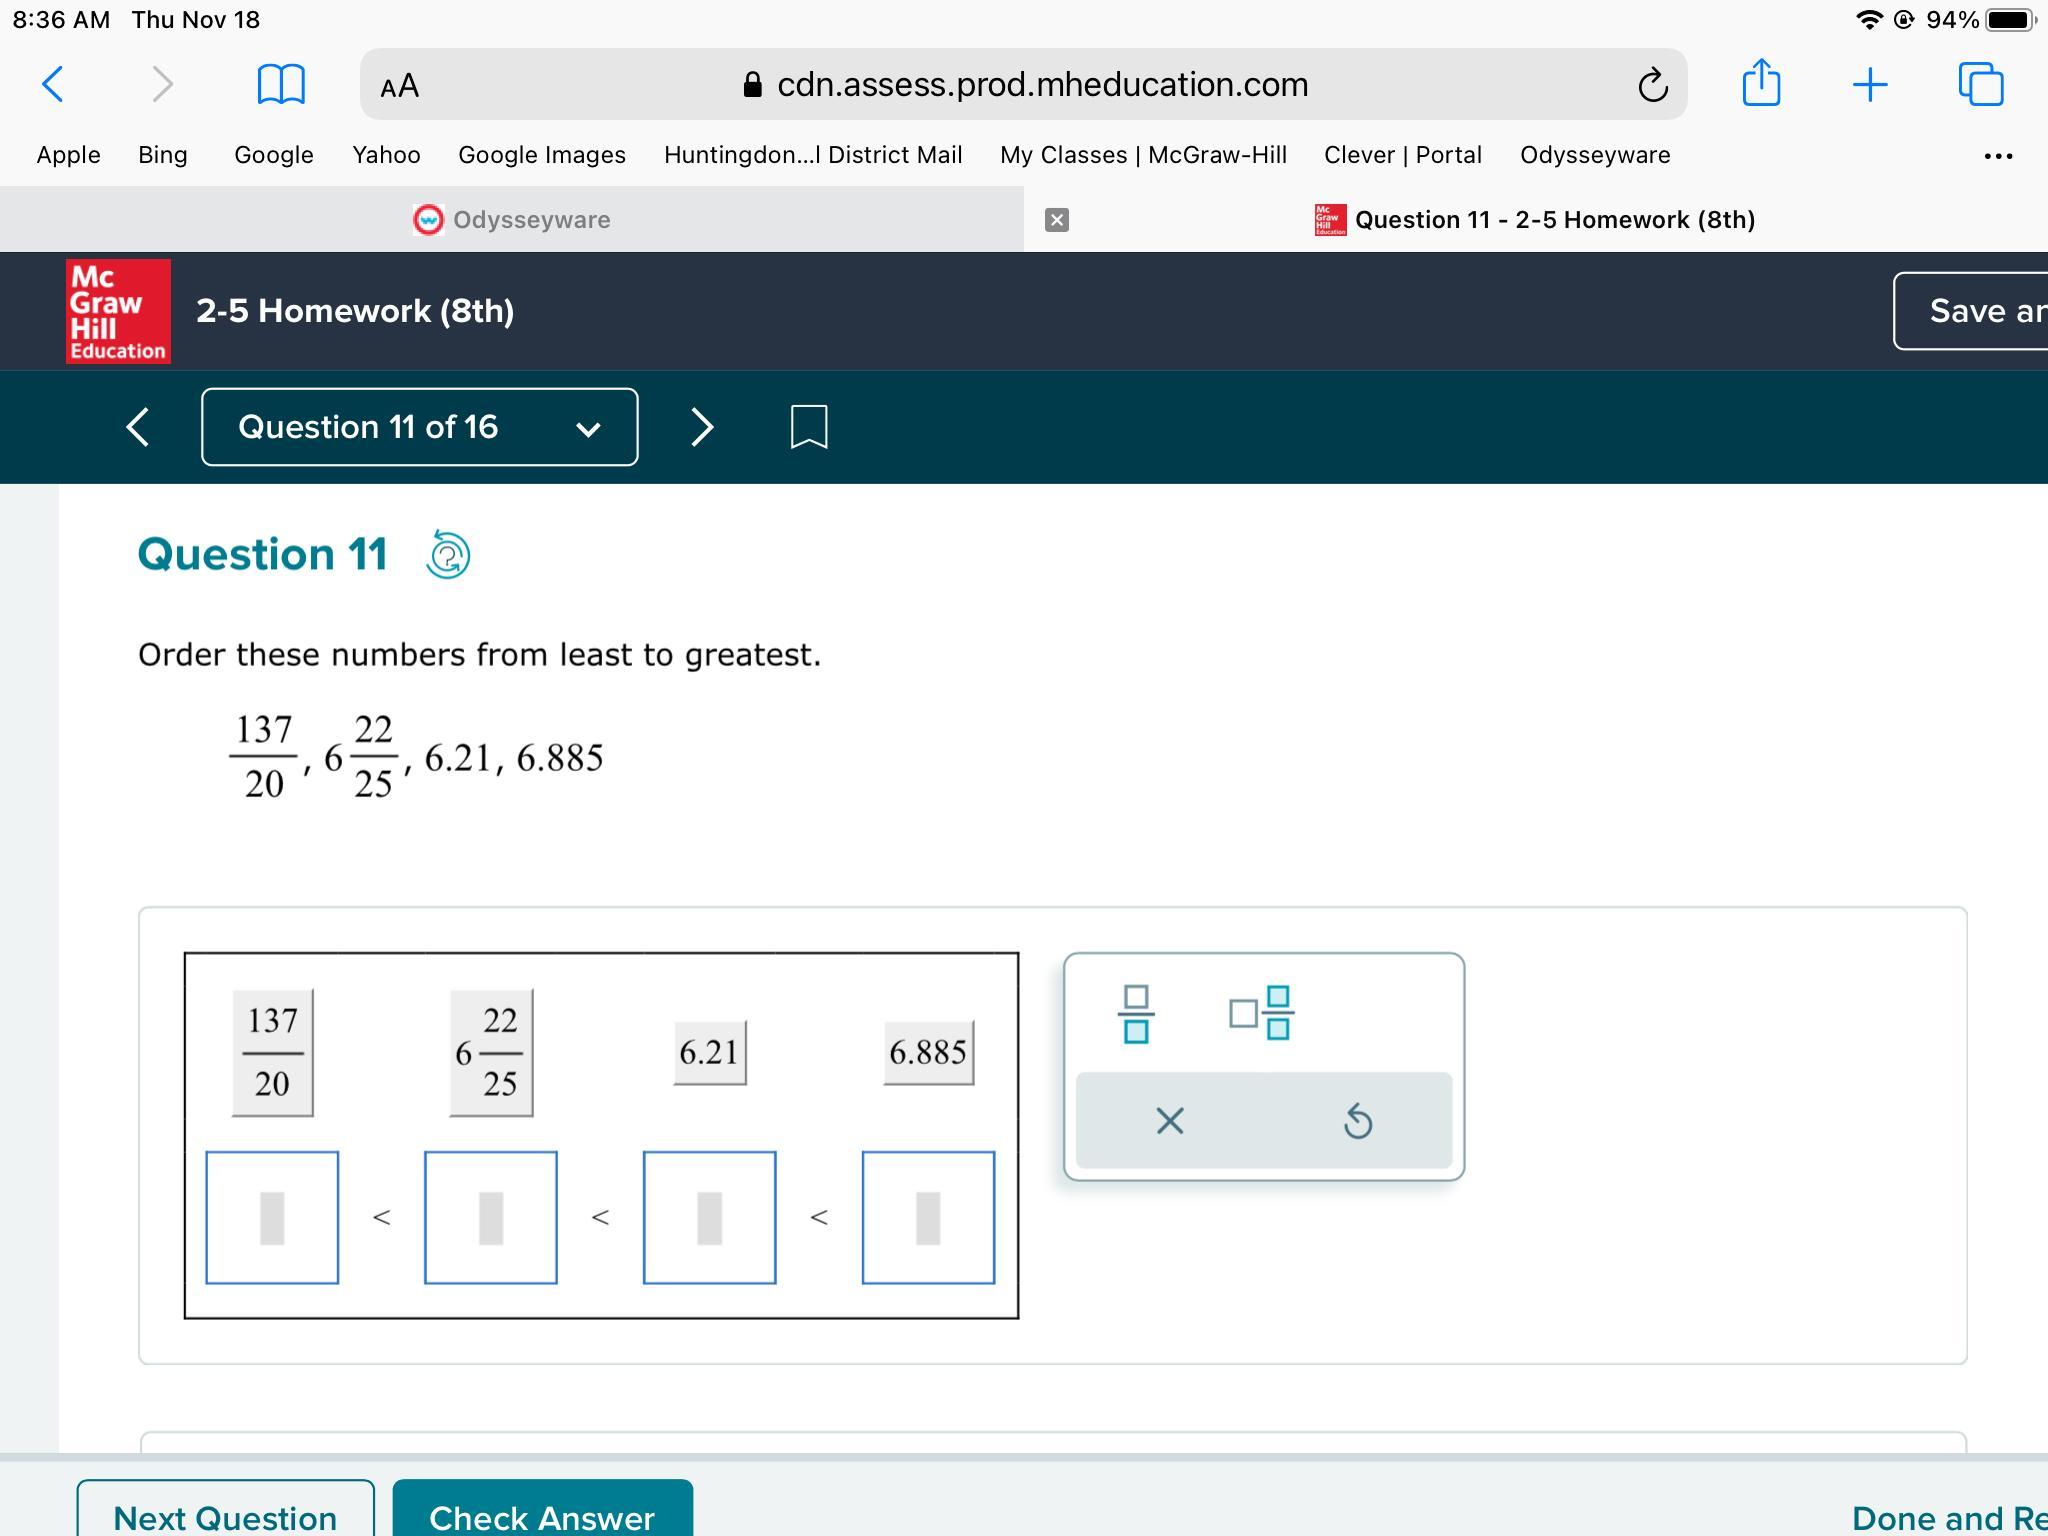The image size is (2048, 1536).
Task: Clear the answer with the X icon
Action: (x=1169, y=1121)
